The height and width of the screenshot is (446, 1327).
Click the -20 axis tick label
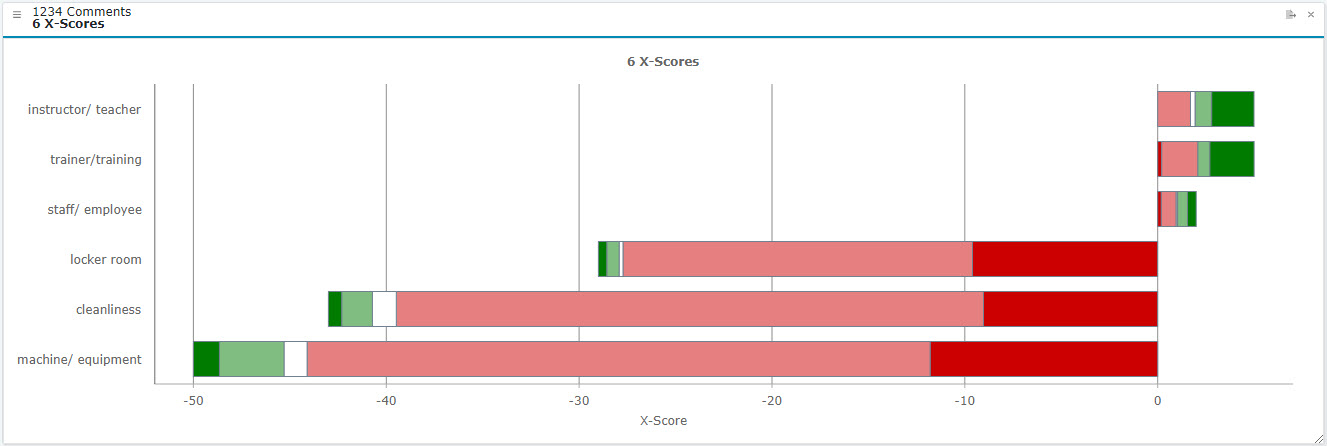pos(772,399)
